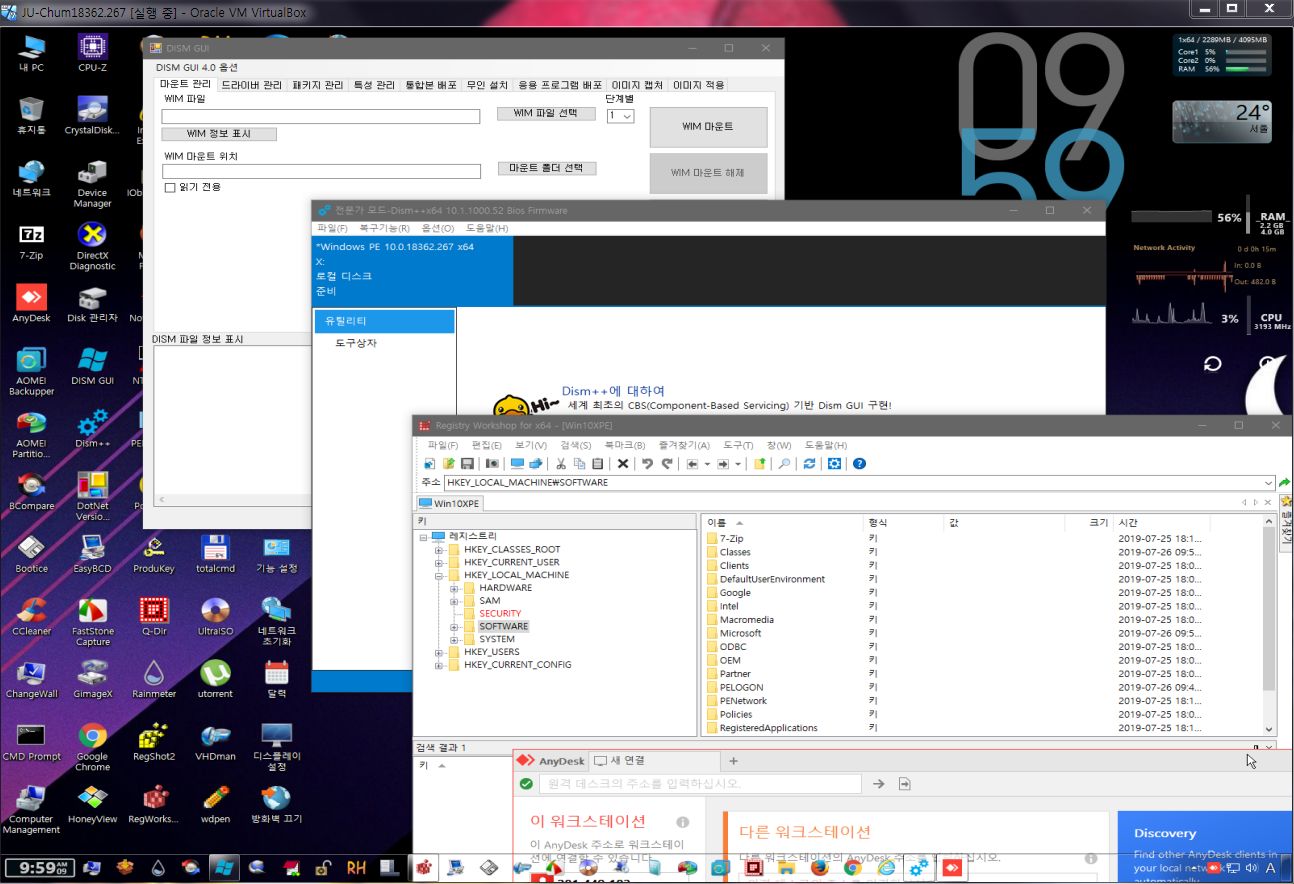Image resolution: width=1294 pixels, height=884 pixels.
Task: Select the Rainmeter desktop icon
Action: coord(154,680)
